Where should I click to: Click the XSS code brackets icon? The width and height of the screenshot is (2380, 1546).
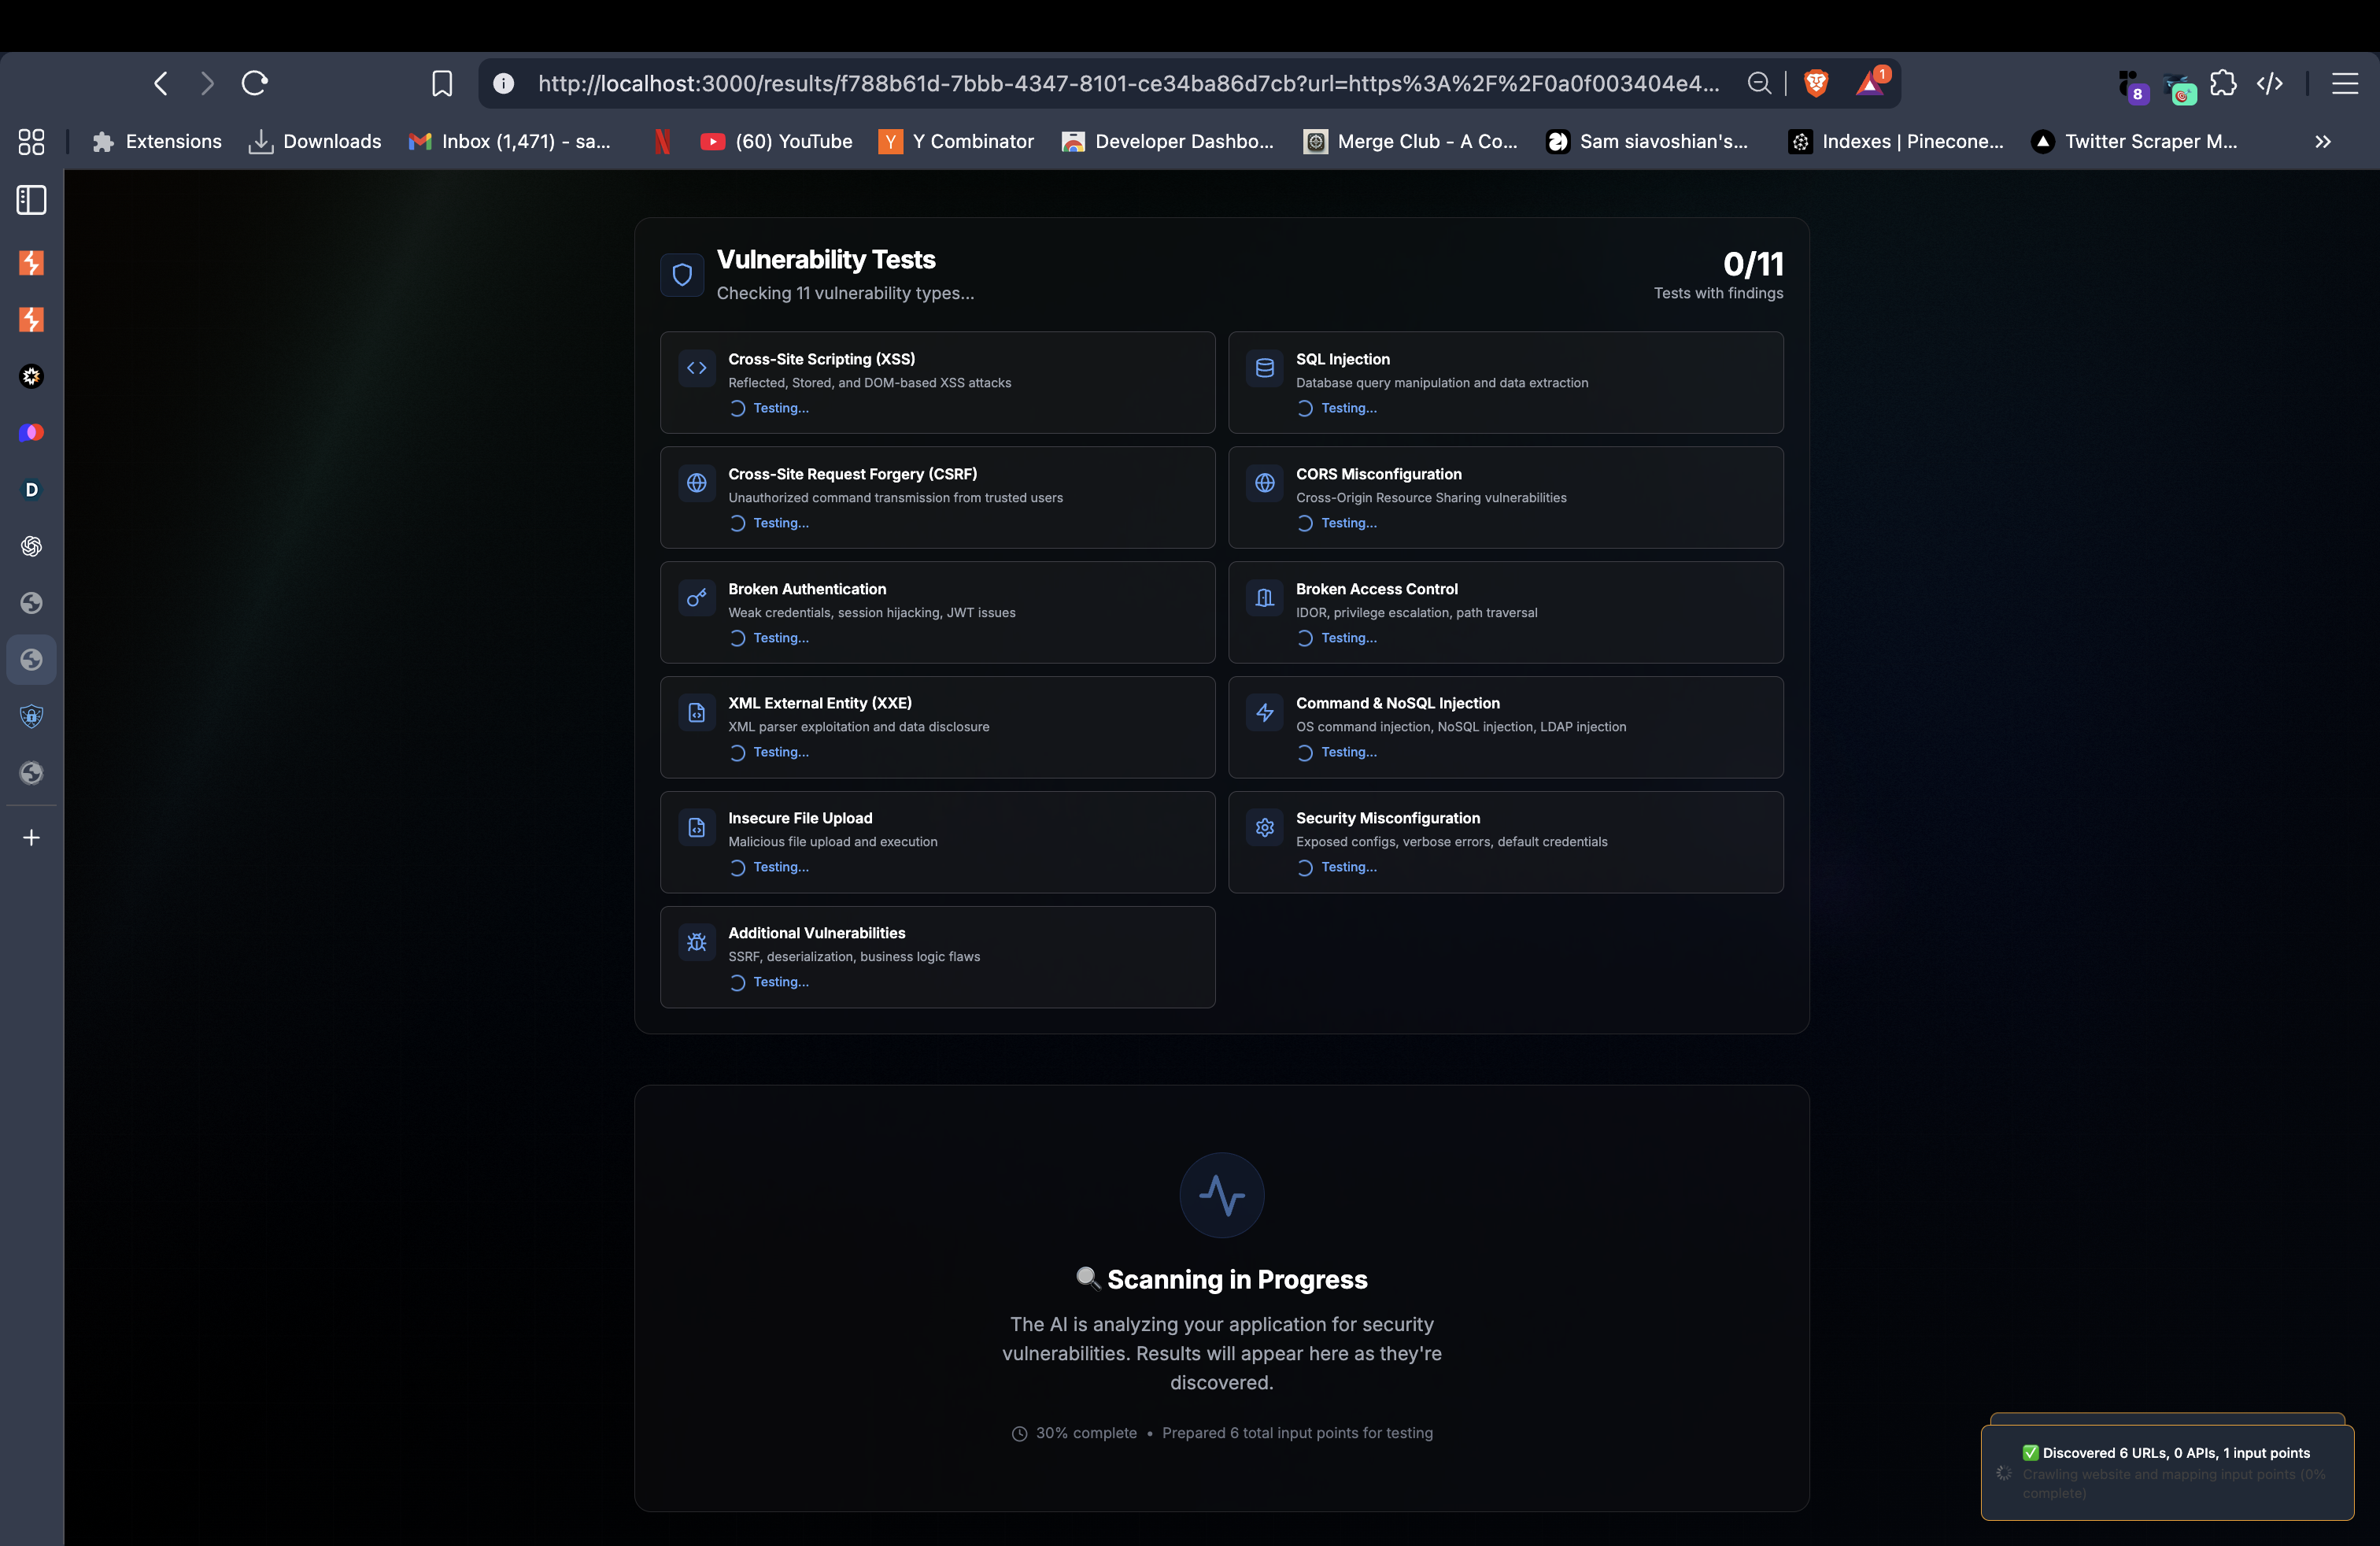[x=697, y=368]
